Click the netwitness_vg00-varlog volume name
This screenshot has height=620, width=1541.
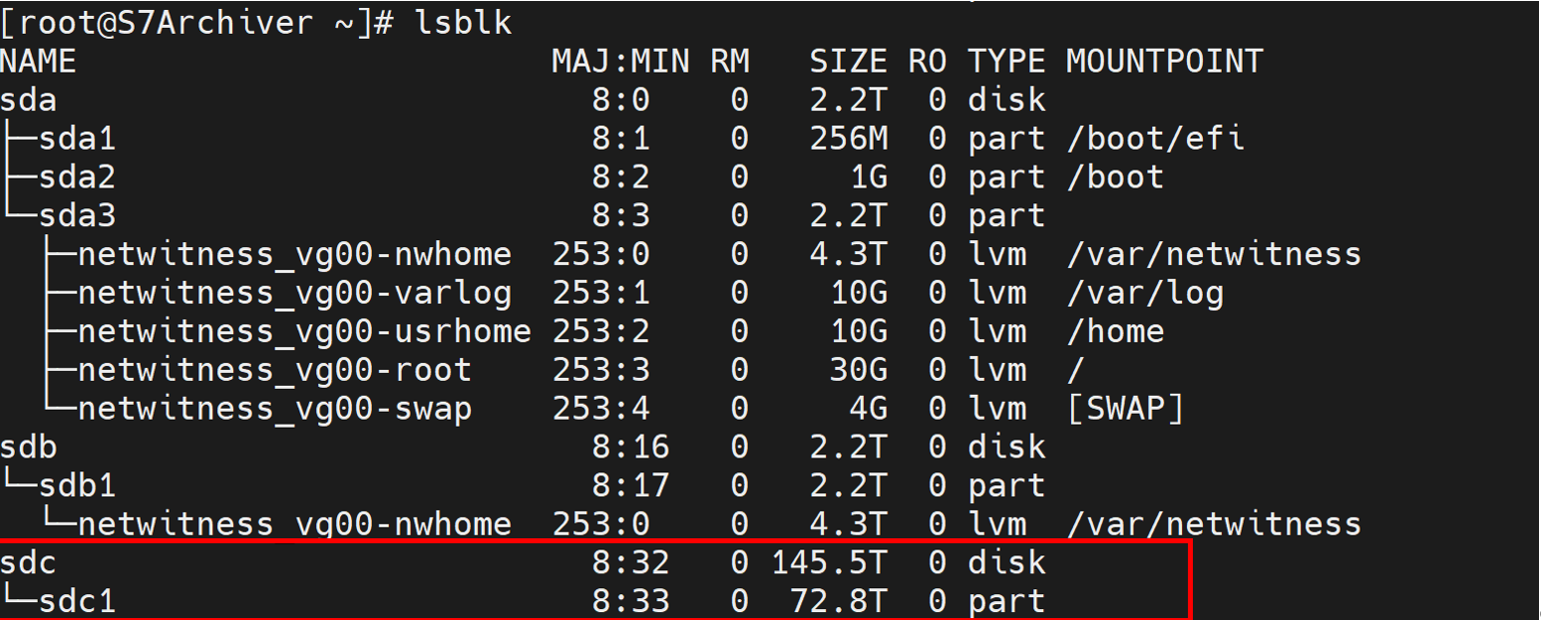pyautogui.click(x=294, y=293)
